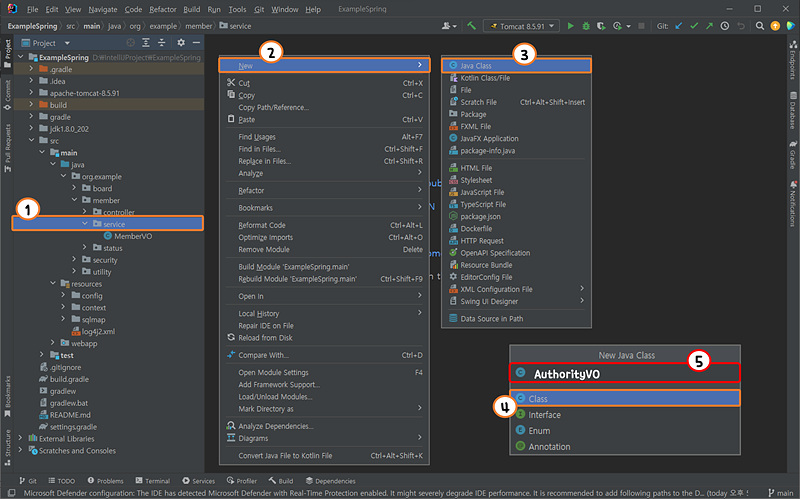The image size is (800, 499).
Task: Open the Navigate menu
Action: click(x=103, y=9)
